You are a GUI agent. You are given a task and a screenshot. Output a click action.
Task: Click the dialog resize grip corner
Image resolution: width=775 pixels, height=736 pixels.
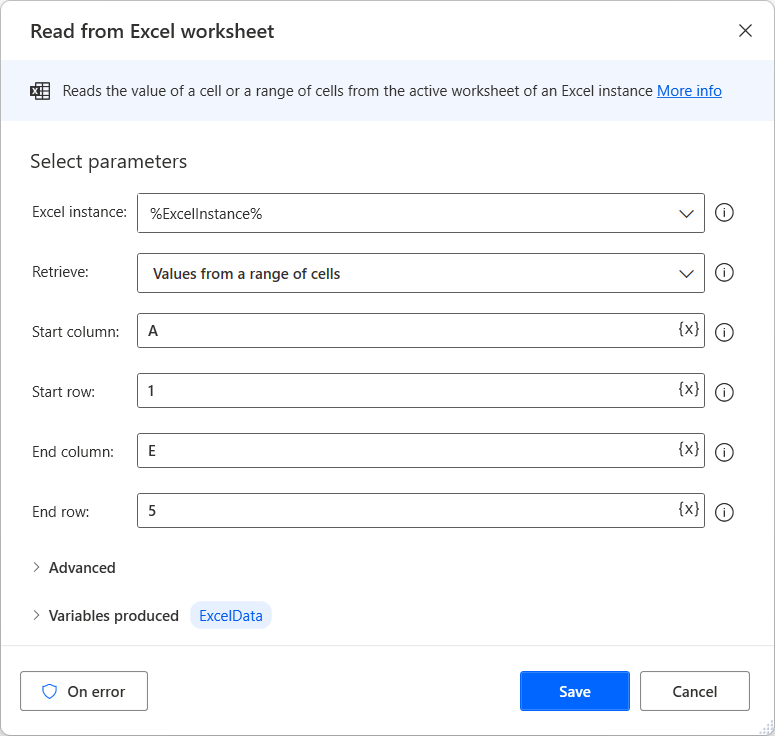[767, 728]
